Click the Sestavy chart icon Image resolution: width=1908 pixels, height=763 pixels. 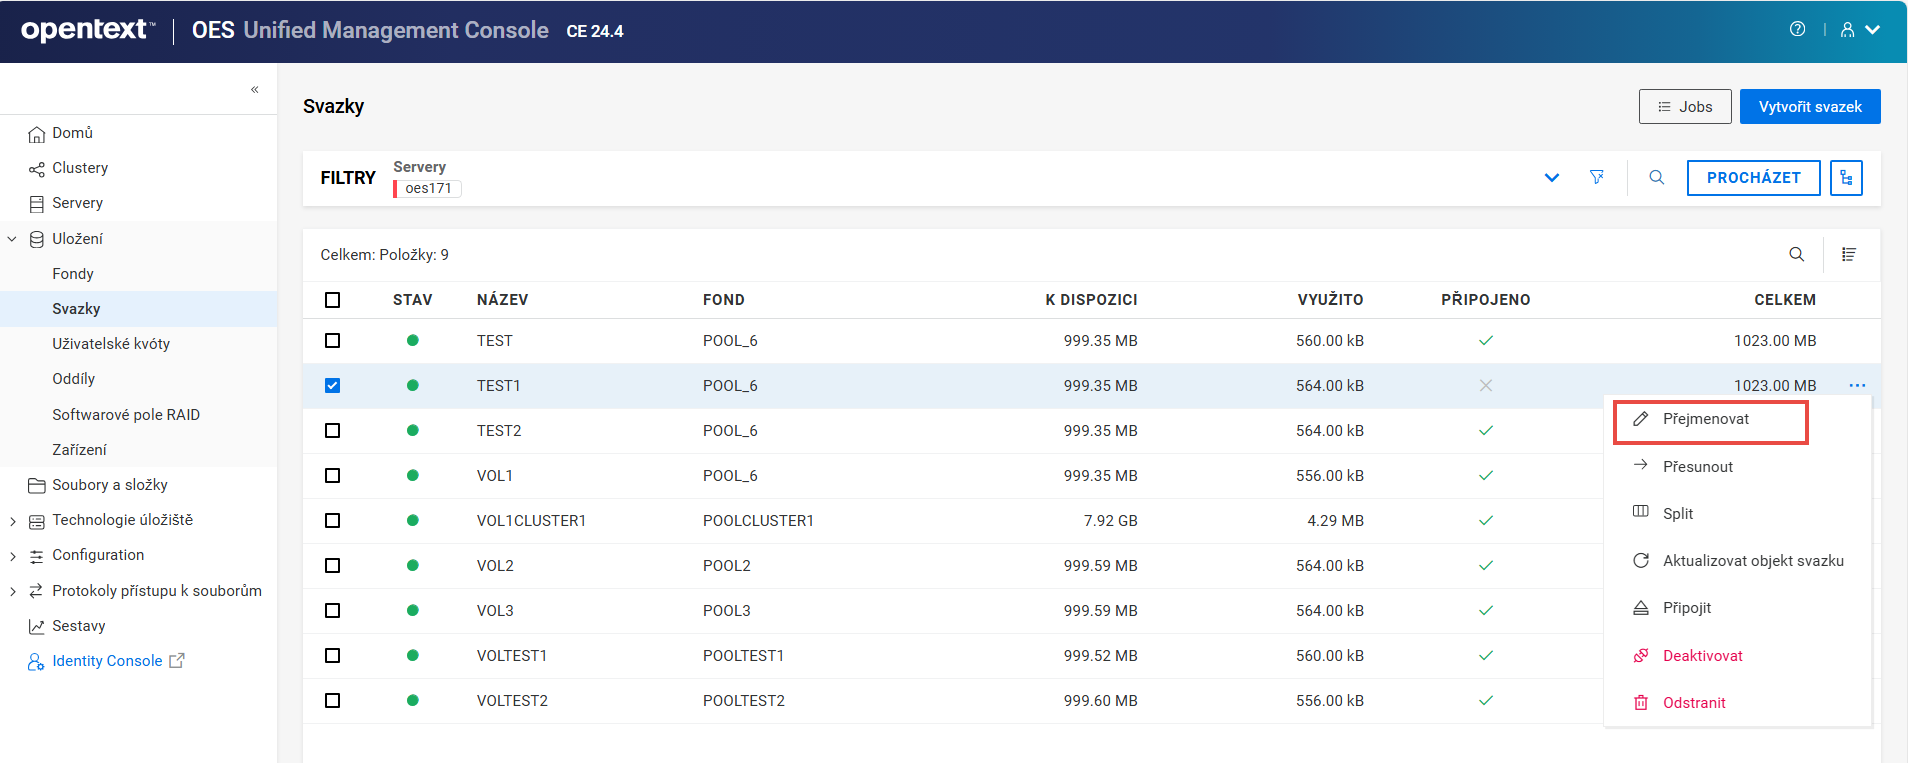point(37,626)
